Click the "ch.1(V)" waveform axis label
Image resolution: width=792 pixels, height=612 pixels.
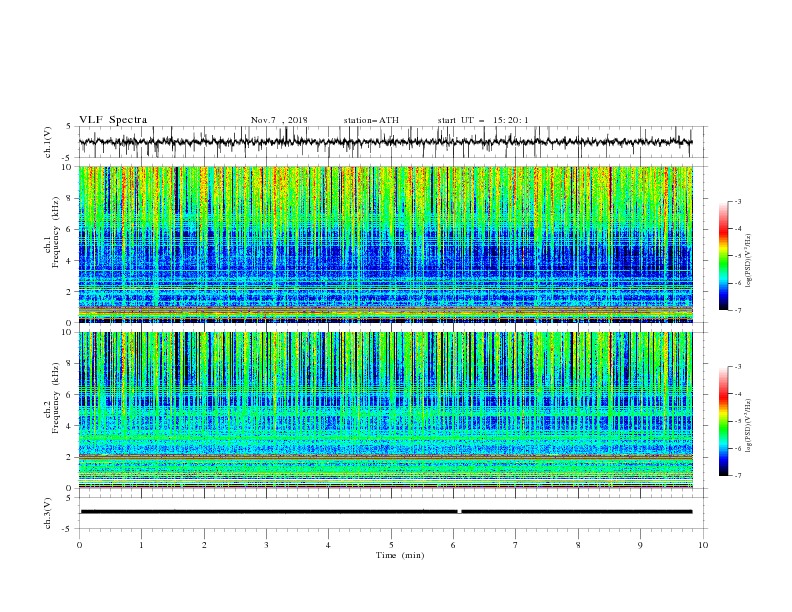(48, 142)
